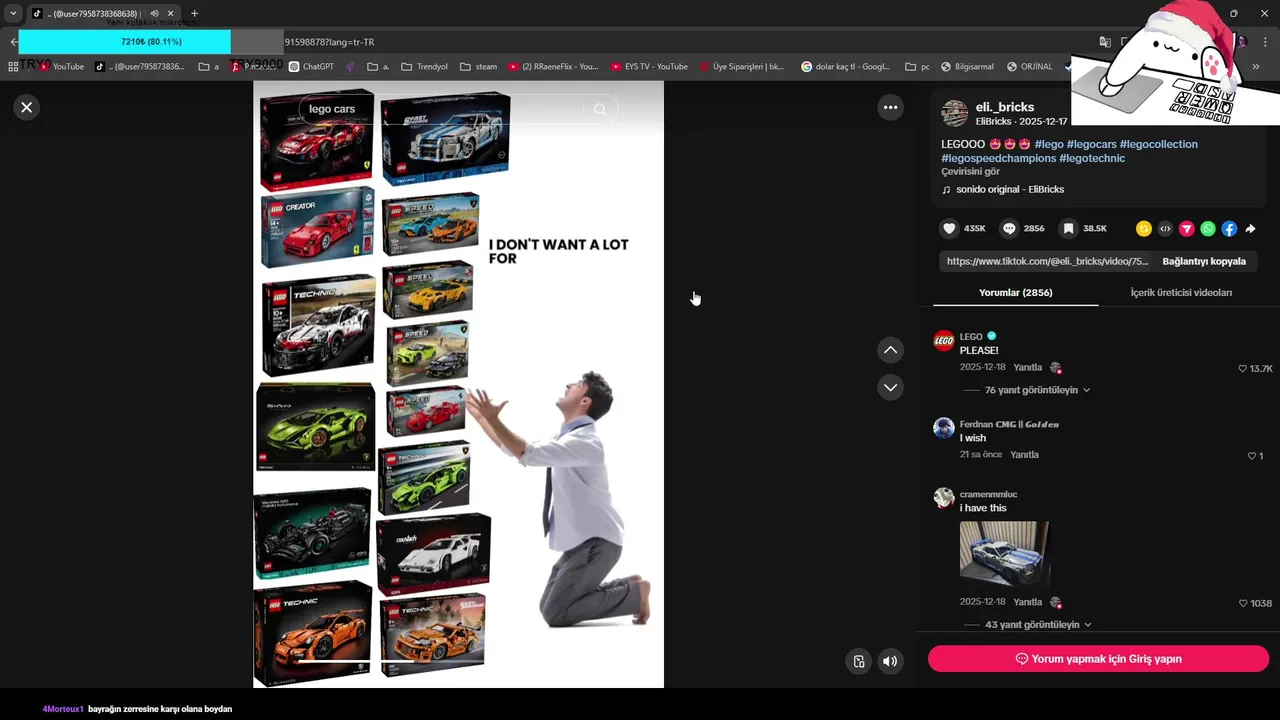Screen dimensions: 1280x720
Task: Open the EYS TV - YouTube bookmark
Action: (649, 67)
